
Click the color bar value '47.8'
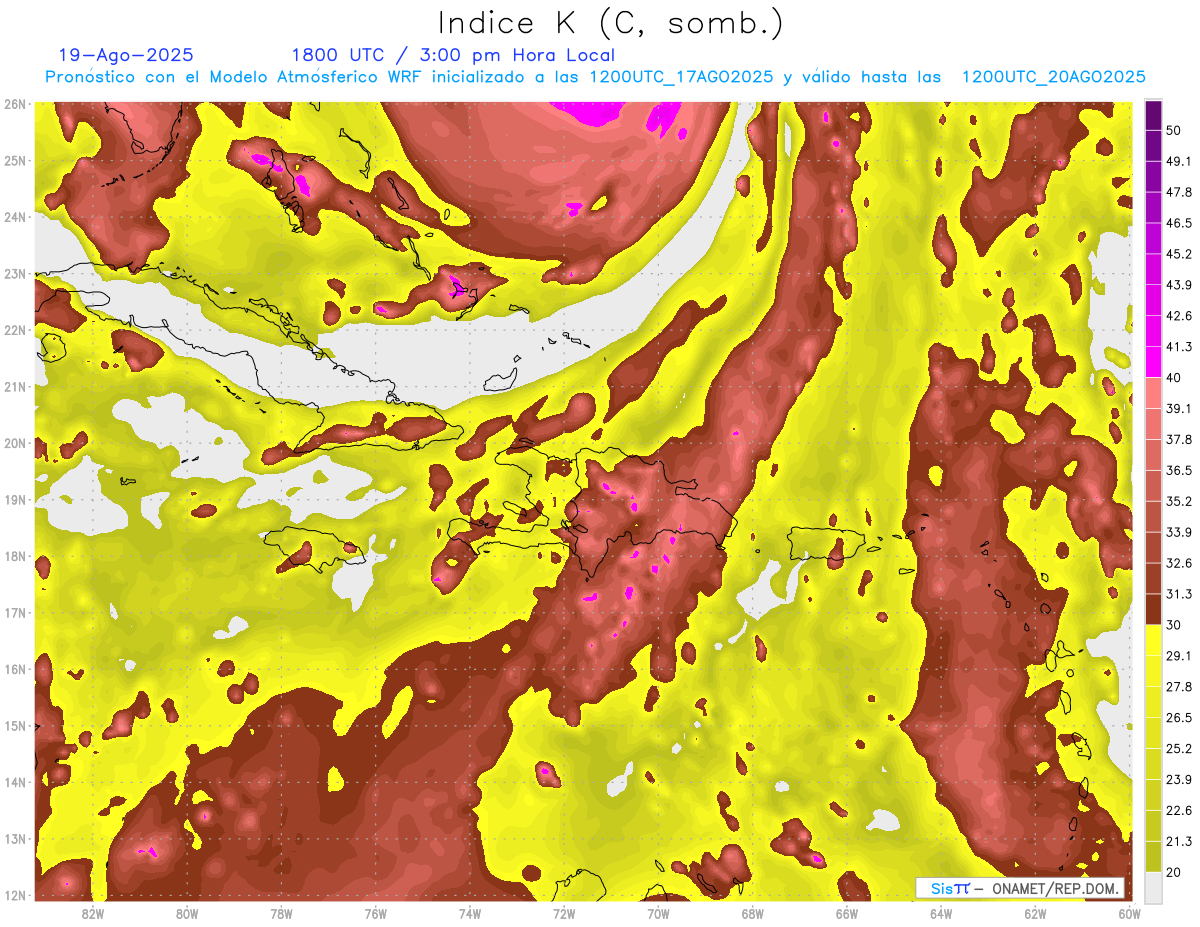tap(1179, 192)
